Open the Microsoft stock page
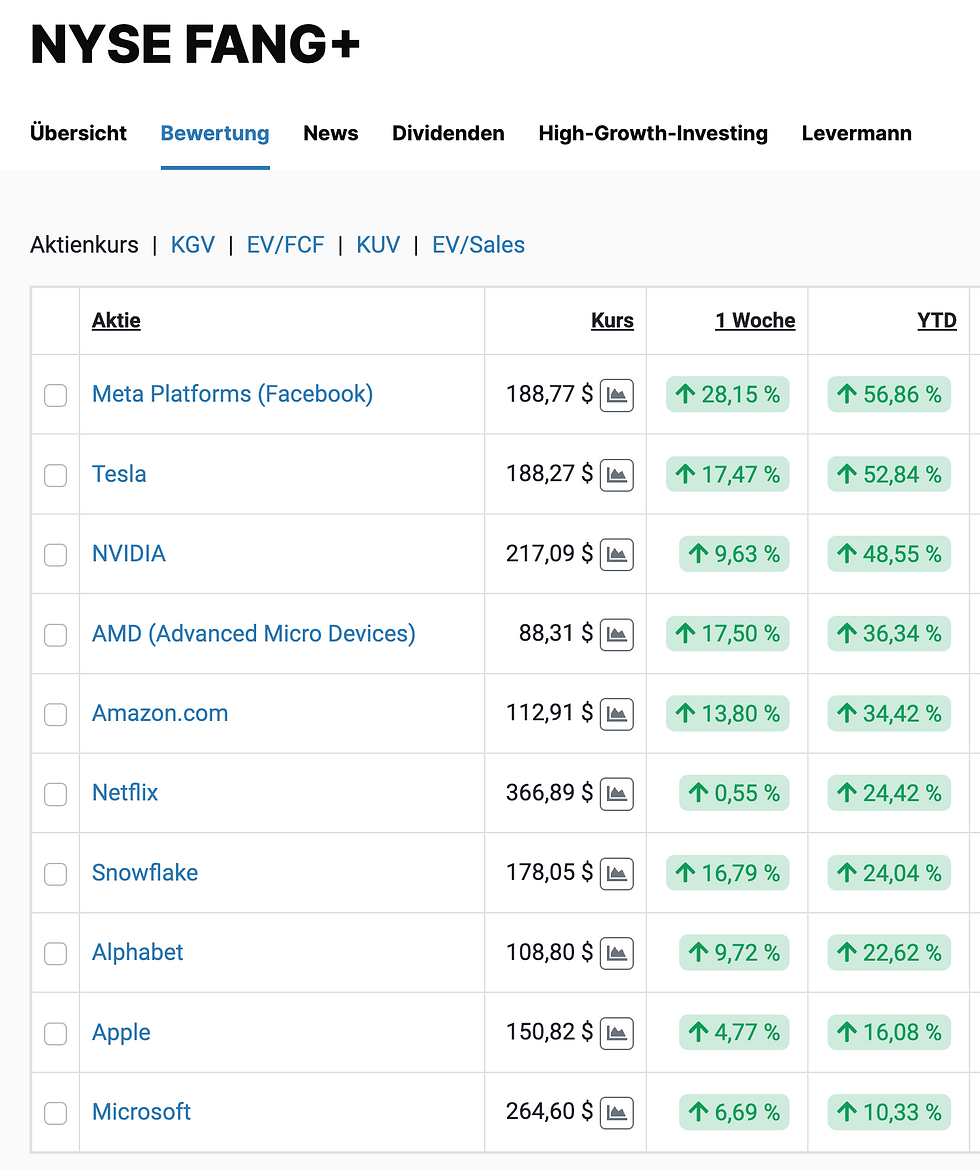This screenshot has width=980, height=1170. pyautogui.click(x=141, y=1112)
